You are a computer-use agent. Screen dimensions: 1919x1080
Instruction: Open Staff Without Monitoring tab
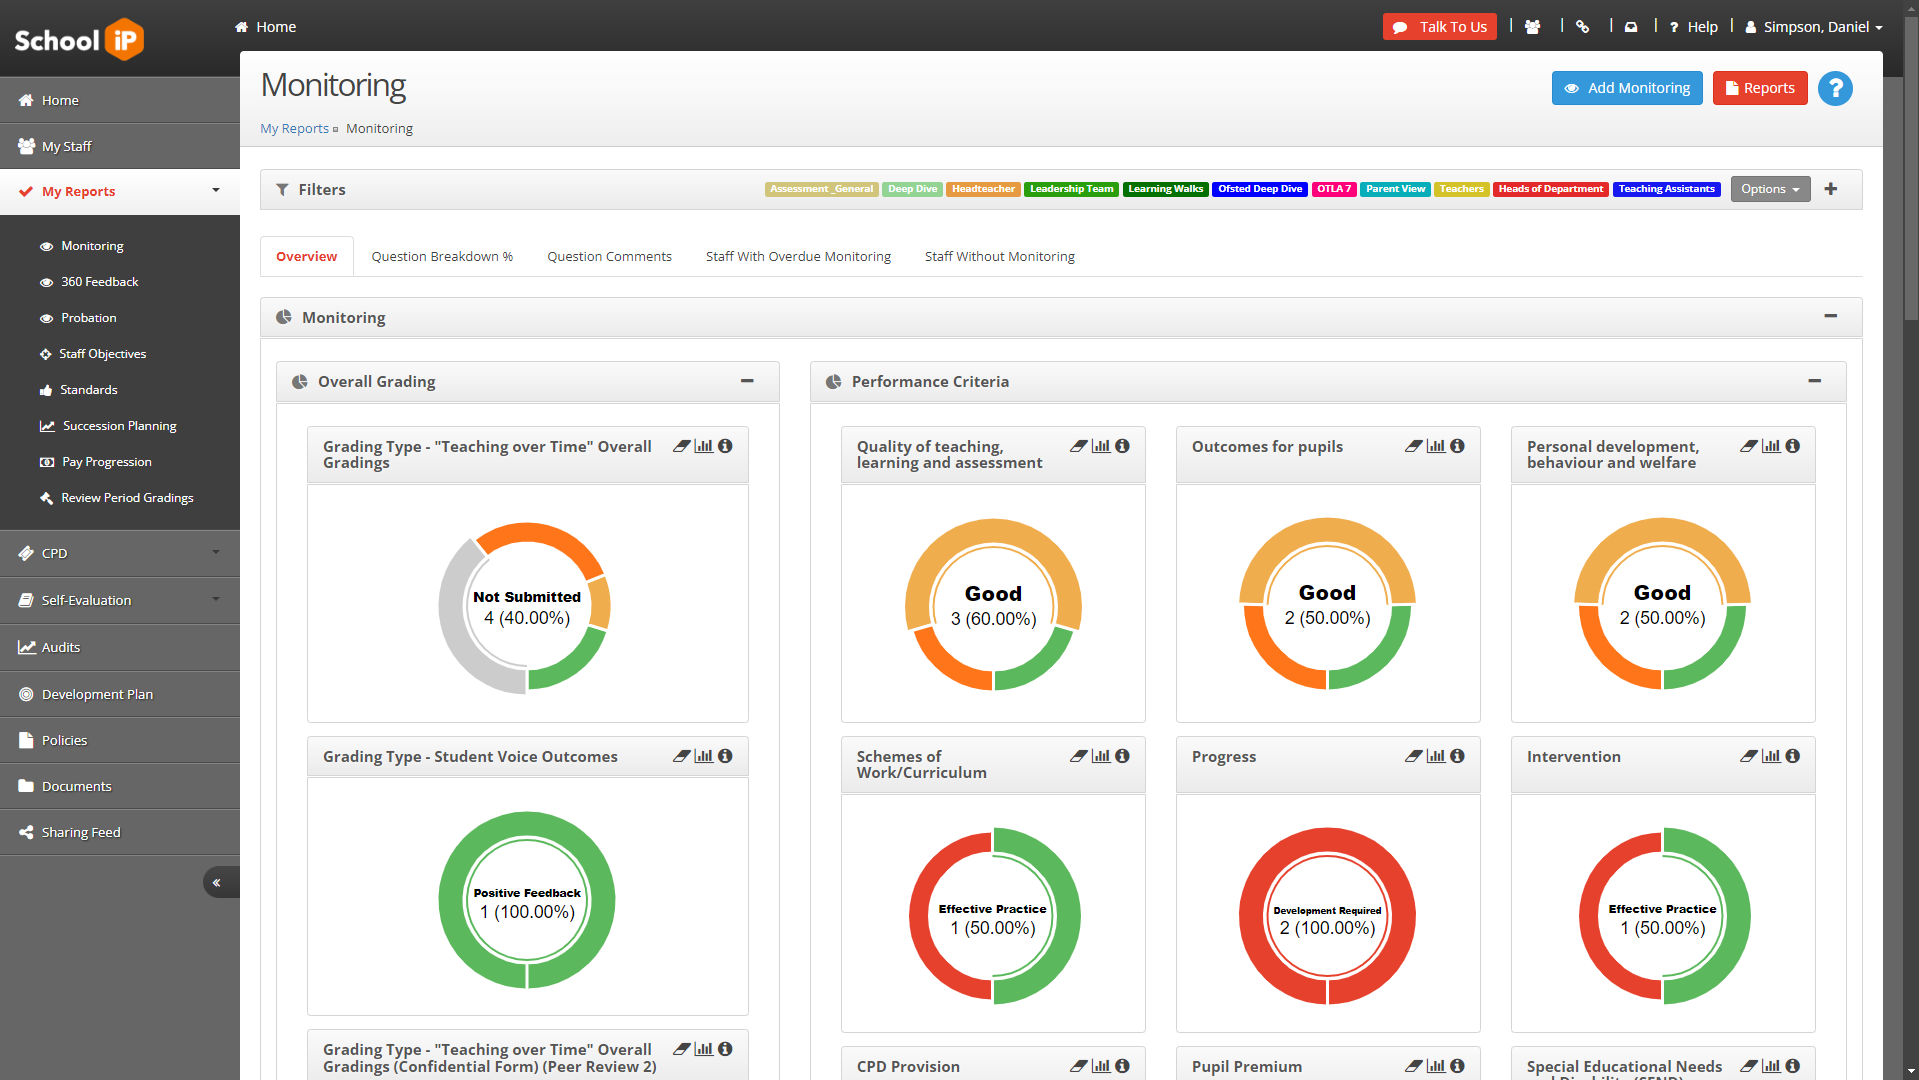pyautogui.click(x=1000, y=257)
